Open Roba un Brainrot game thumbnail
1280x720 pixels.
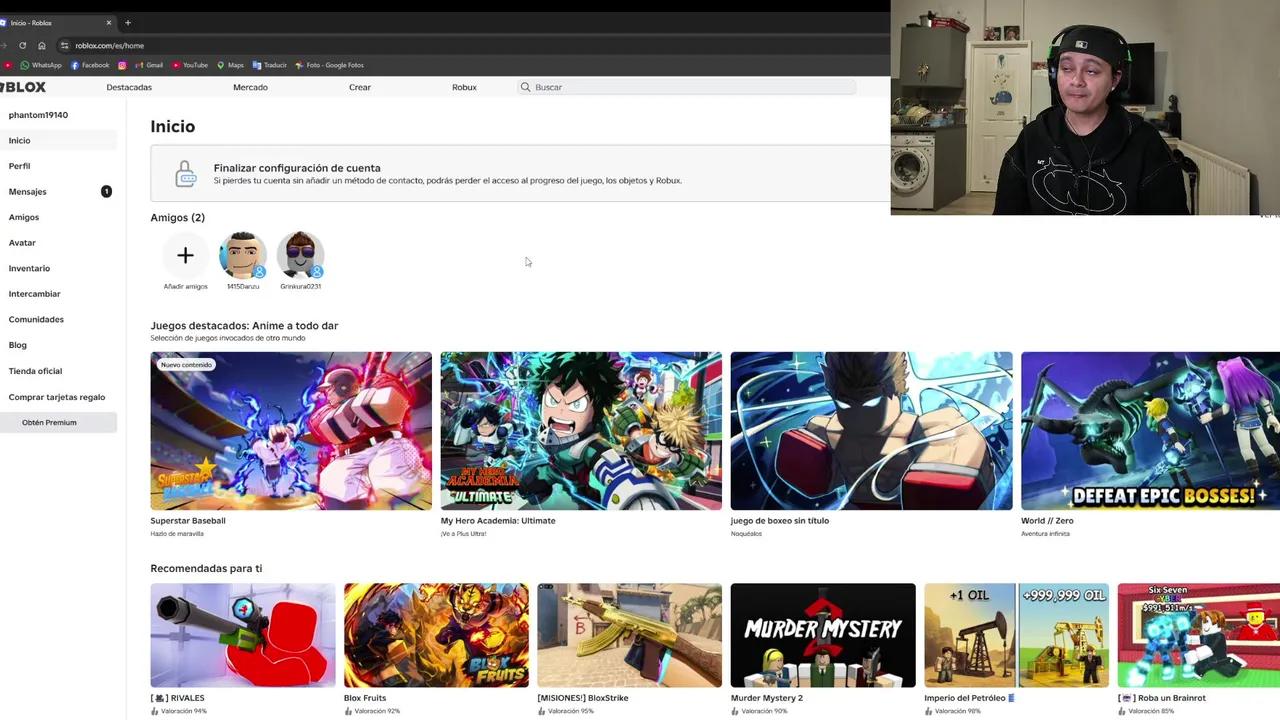tap(1199, 635)
